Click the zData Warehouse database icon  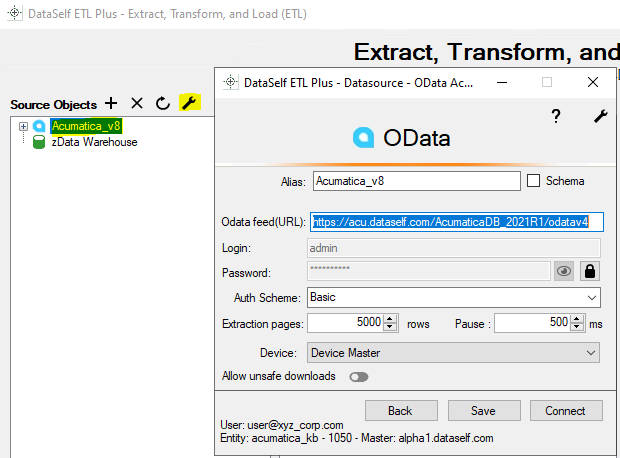39,142
